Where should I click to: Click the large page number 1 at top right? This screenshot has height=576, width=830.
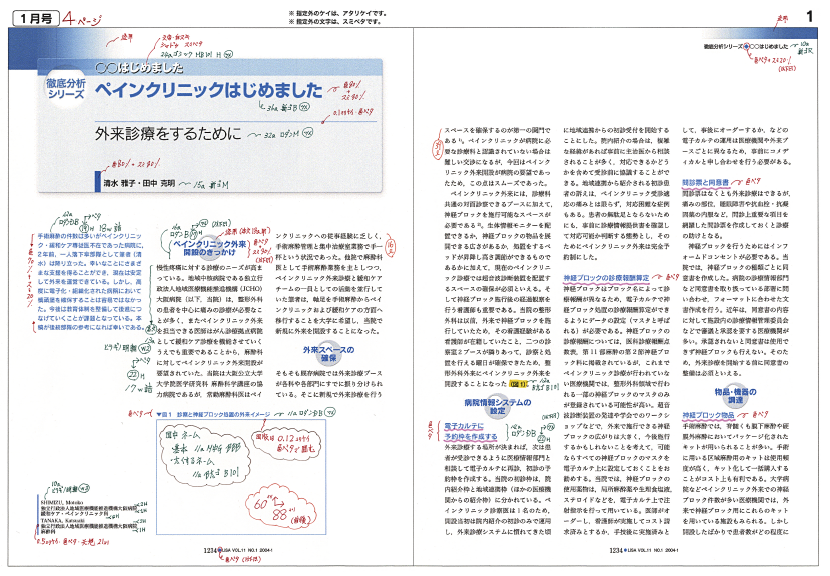click(808, 18)
